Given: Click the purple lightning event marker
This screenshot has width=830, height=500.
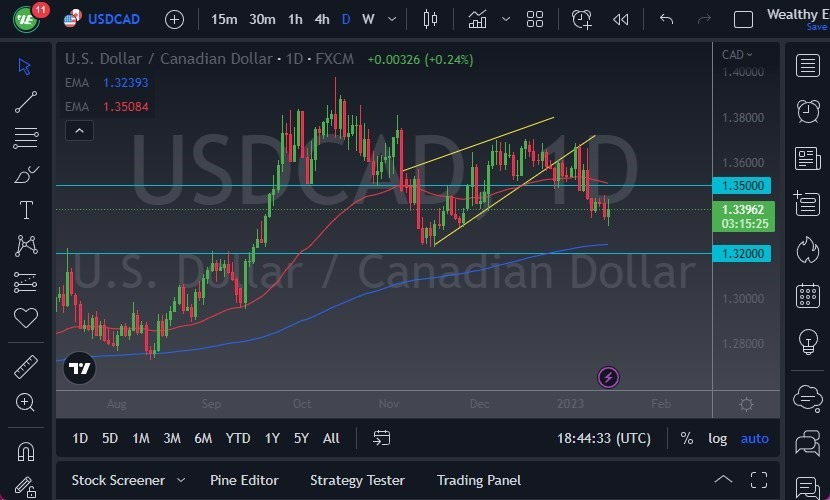Looking at the screenshot, I should click(x=608, y=377).
